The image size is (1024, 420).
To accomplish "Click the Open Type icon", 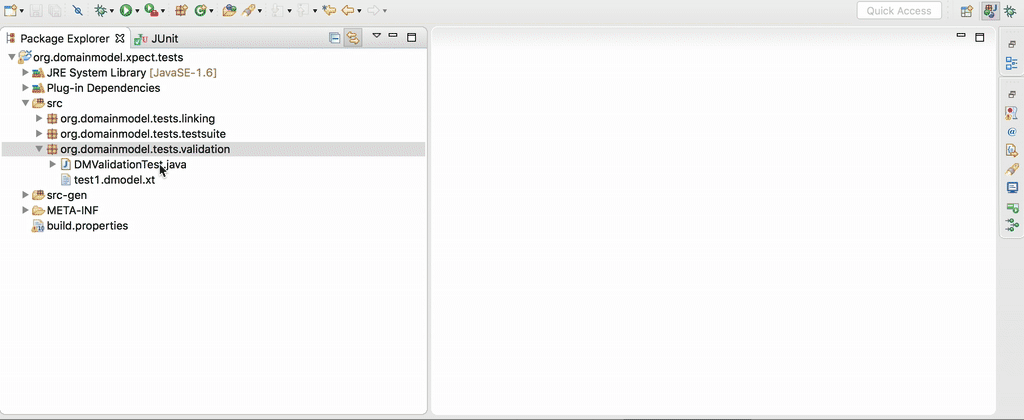I will [229, 10].
